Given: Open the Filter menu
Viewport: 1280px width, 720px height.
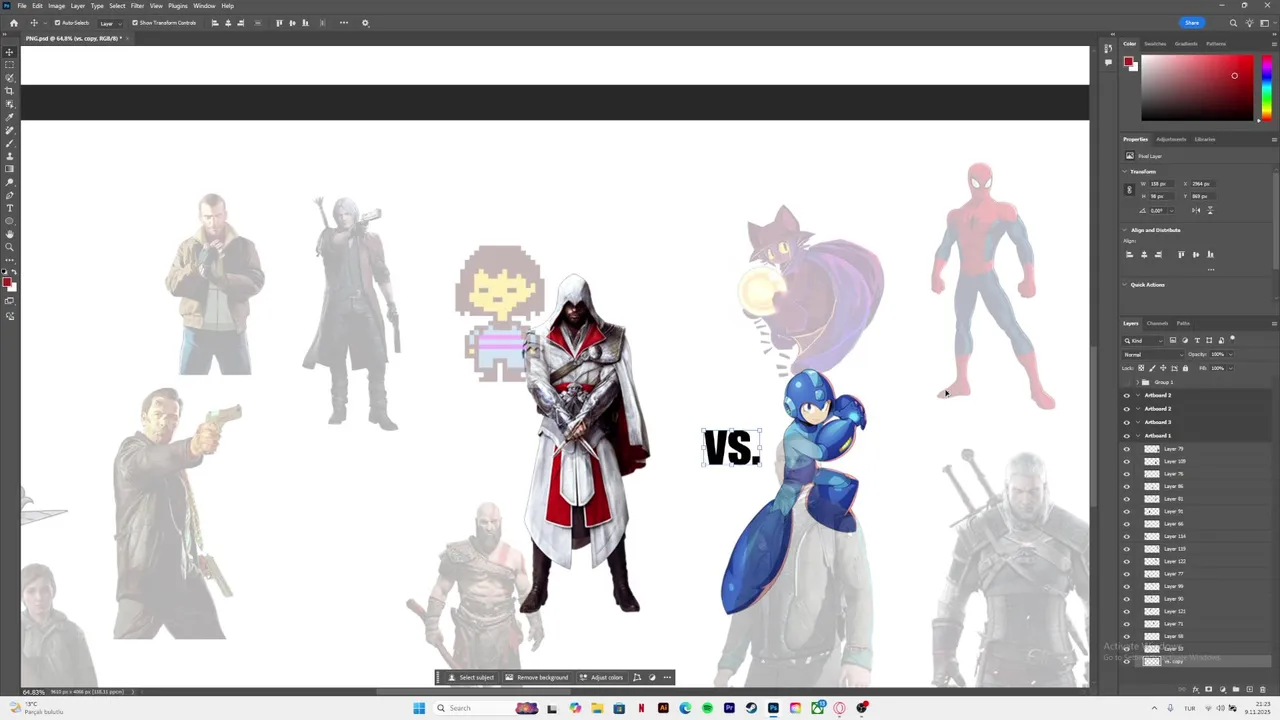Looking at the screenshot, I should coord(137,6).
